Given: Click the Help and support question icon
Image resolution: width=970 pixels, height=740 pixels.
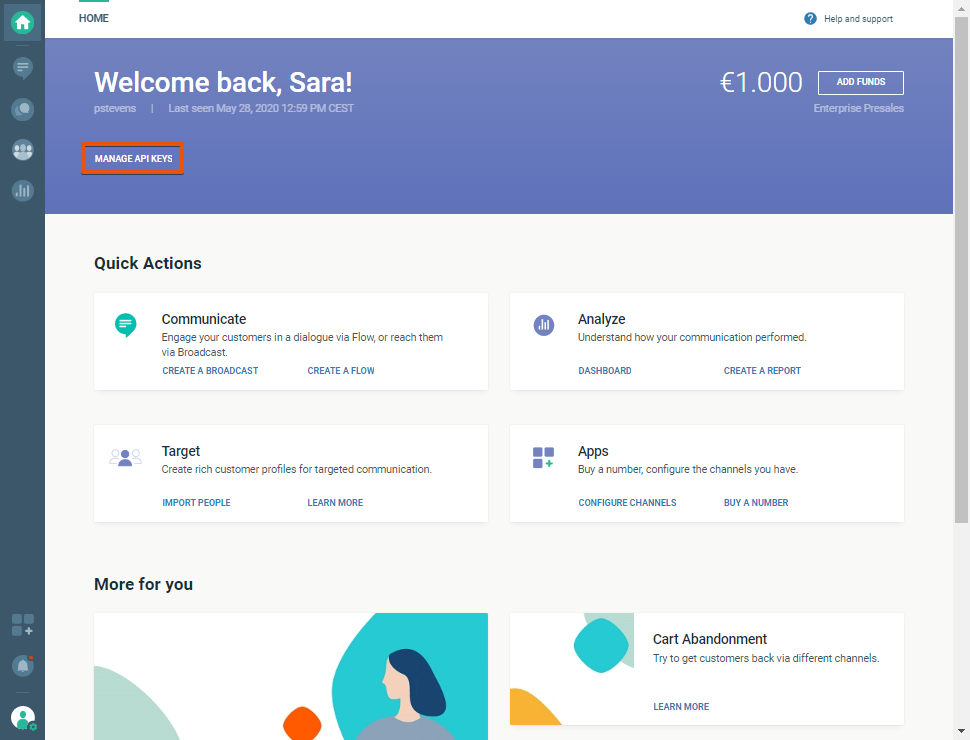Looking at the screenshot, I should point(810,18).
